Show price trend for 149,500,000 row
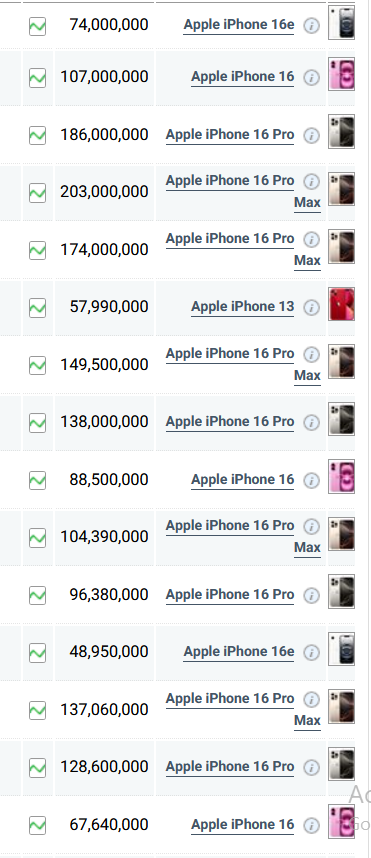371x858 pixels. (x=37, y=365)
